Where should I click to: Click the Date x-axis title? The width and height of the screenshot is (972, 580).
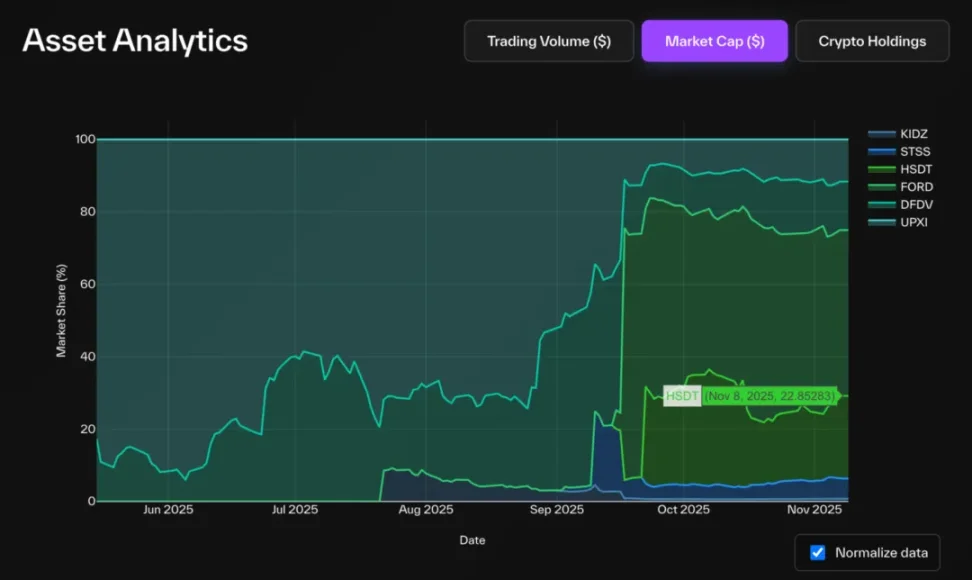(x=472, y=540)
